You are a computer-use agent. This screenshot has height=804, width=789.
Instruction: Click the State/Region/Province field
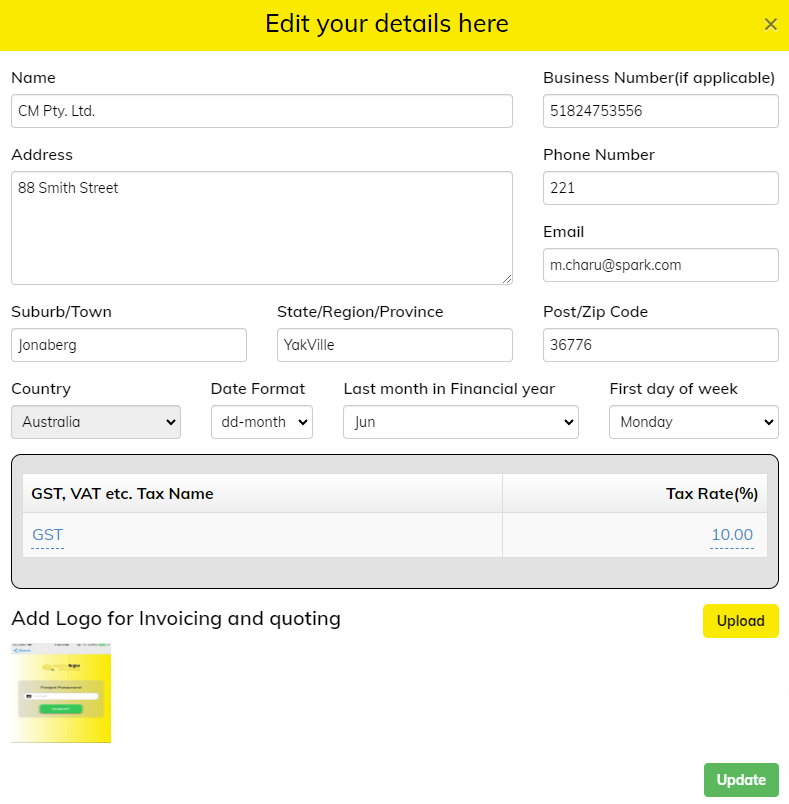coord(394,345)
